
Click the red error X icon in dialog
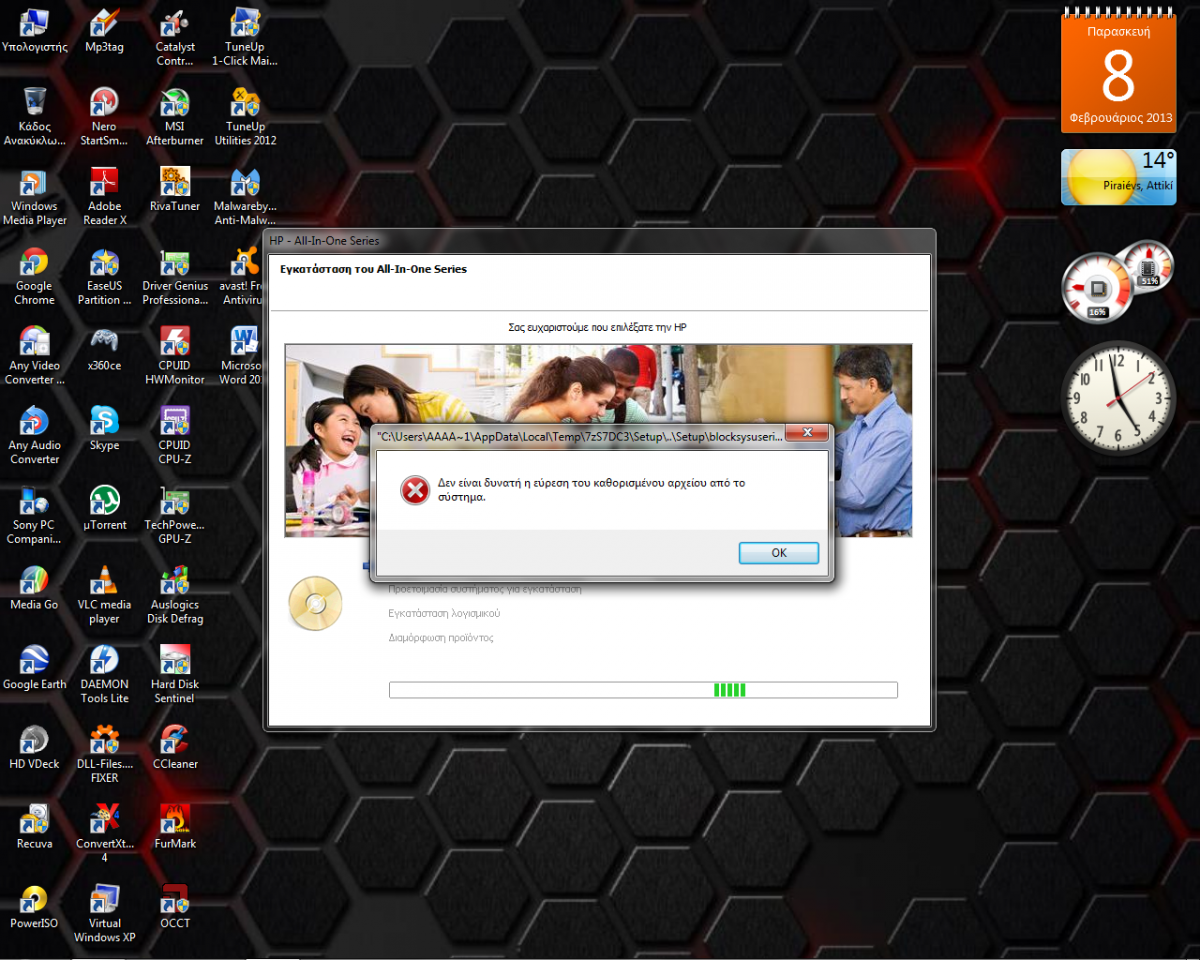tap(414, 490)
